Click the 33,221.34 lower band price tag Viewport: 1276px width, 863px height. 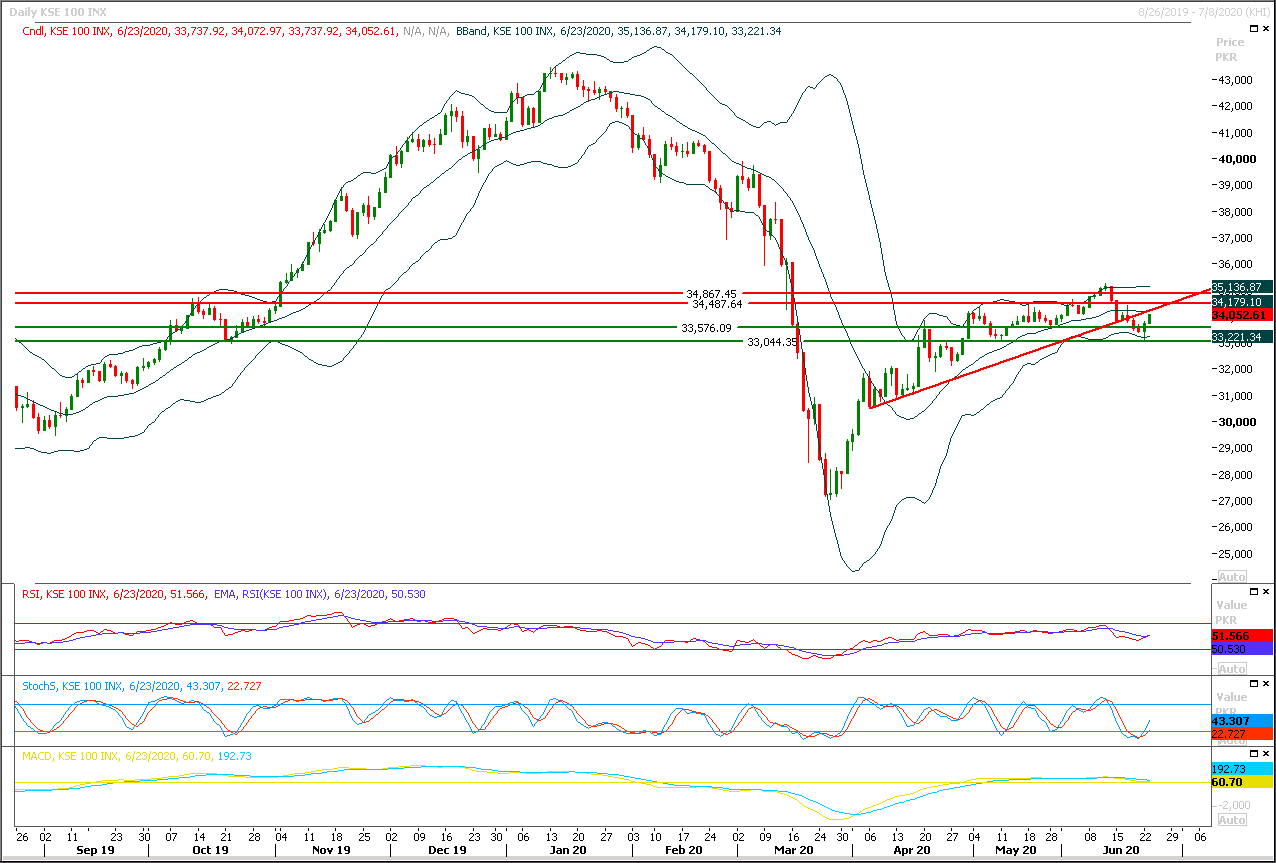click(x=1241, y=337)
